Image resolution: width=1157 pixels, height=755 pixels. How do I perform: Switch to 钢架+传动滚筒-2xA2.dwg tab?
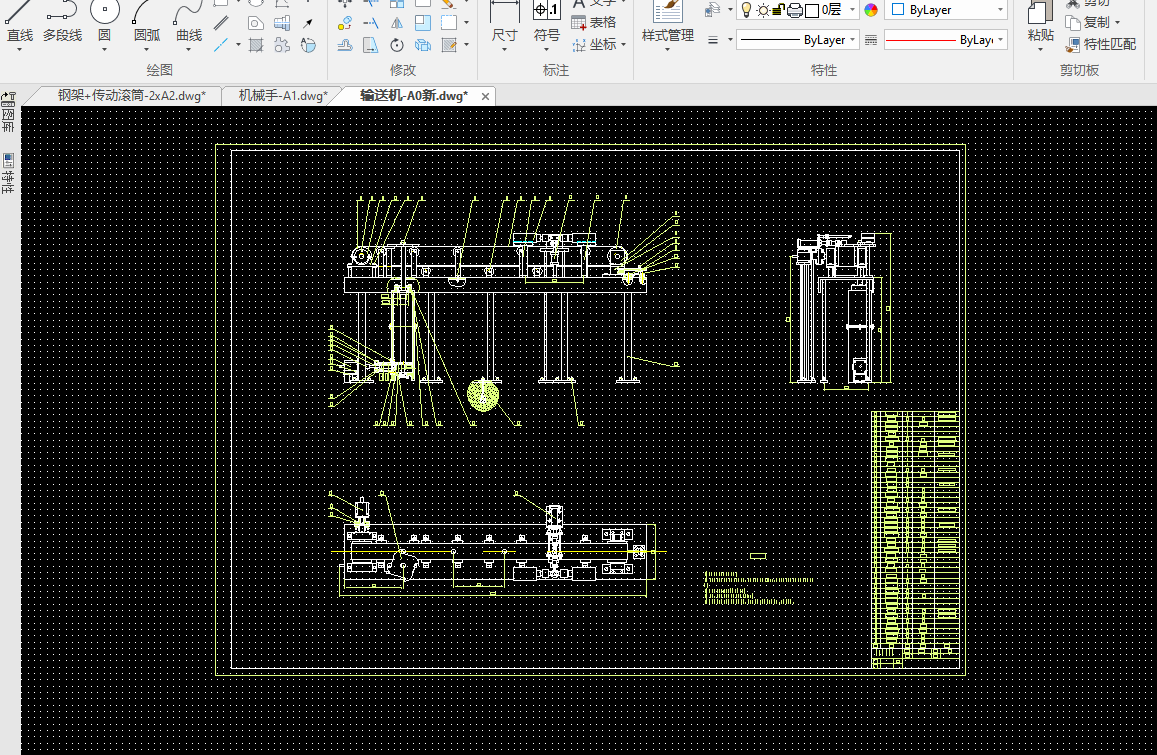(x=131, y=96)
